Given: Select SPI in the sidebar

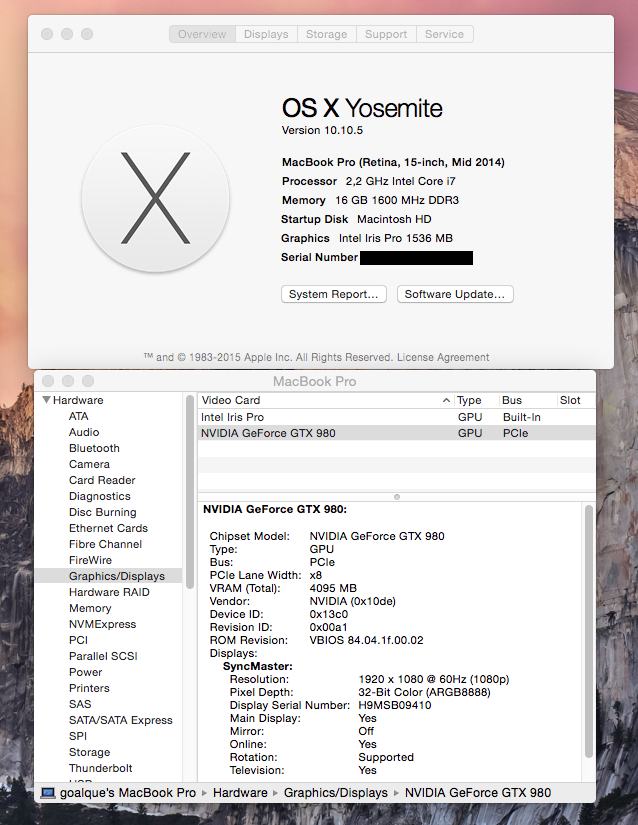Looking at the screenshot, I should [x=78, y=736].
